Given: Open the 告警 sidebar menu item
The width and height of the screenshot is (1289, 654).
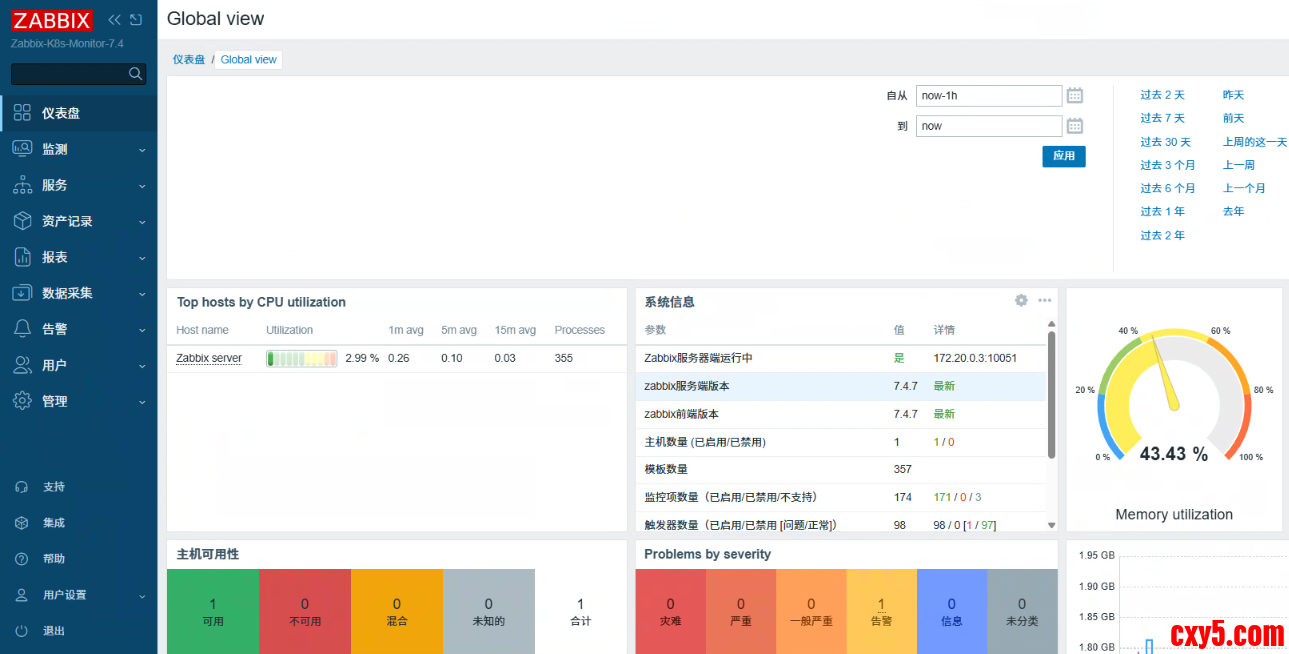Looking at the screenshot, I should click(x=55, y=329).
